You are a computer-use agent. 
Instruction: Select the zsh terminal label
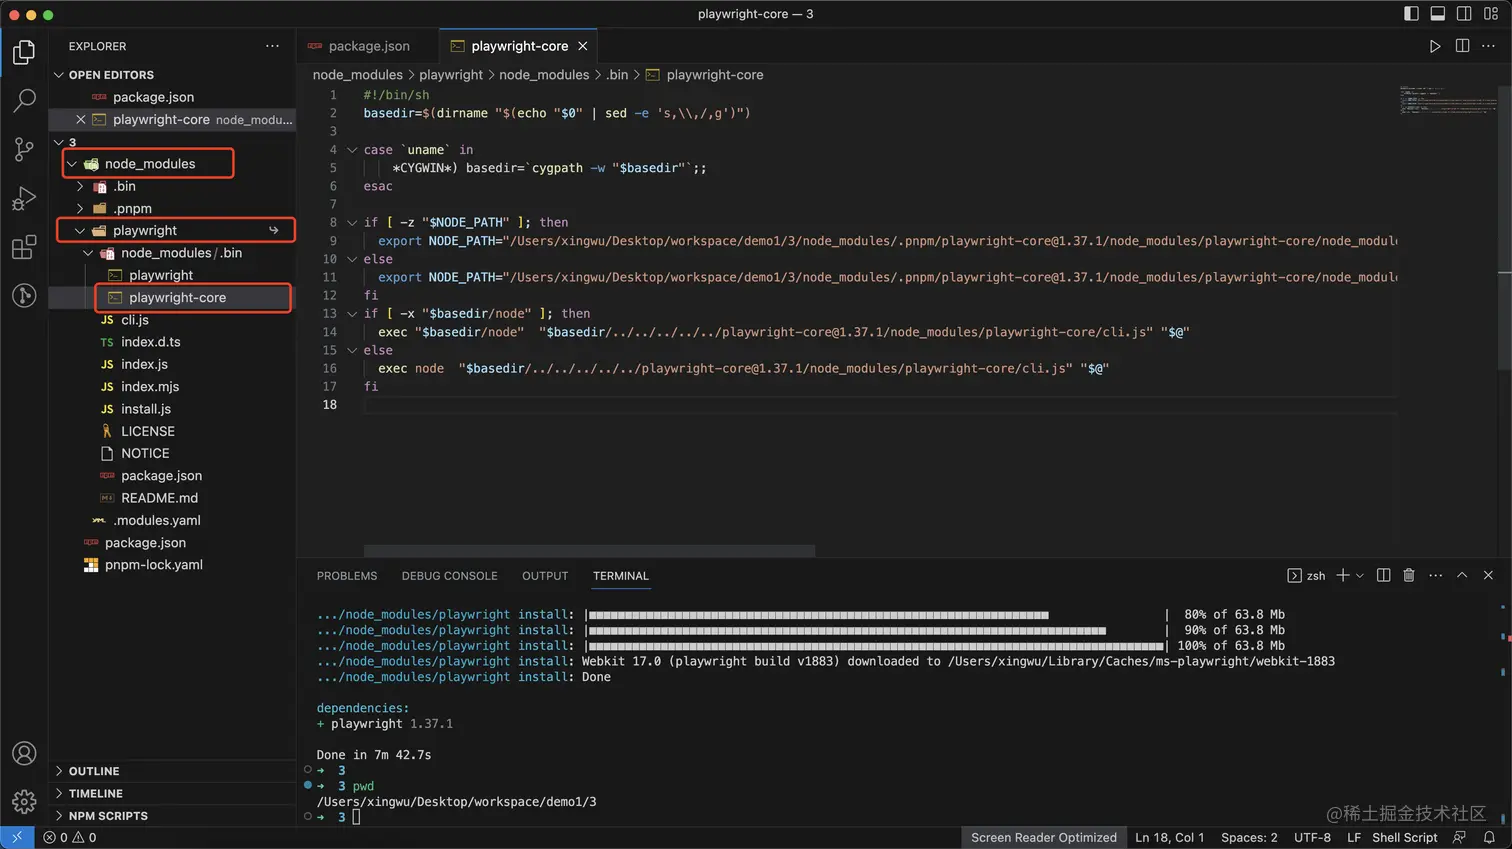1306,575
